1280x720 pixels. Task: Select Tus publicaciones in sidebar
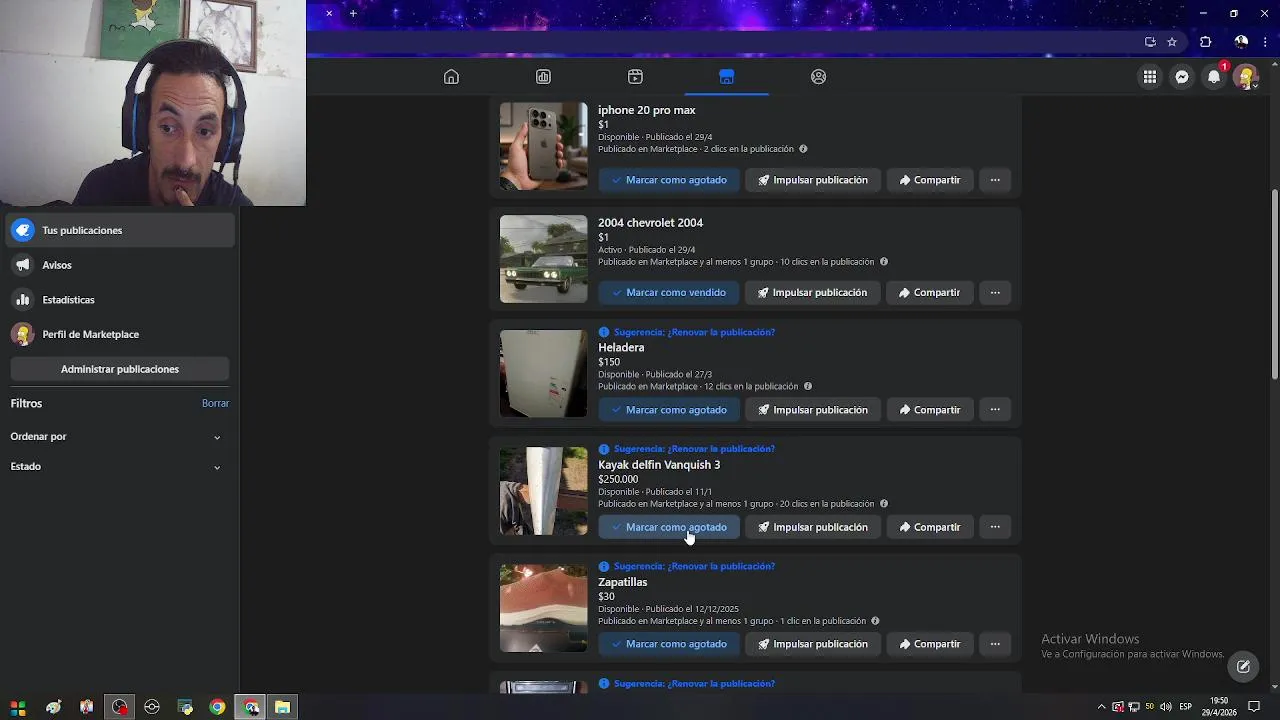coord(119,230)
